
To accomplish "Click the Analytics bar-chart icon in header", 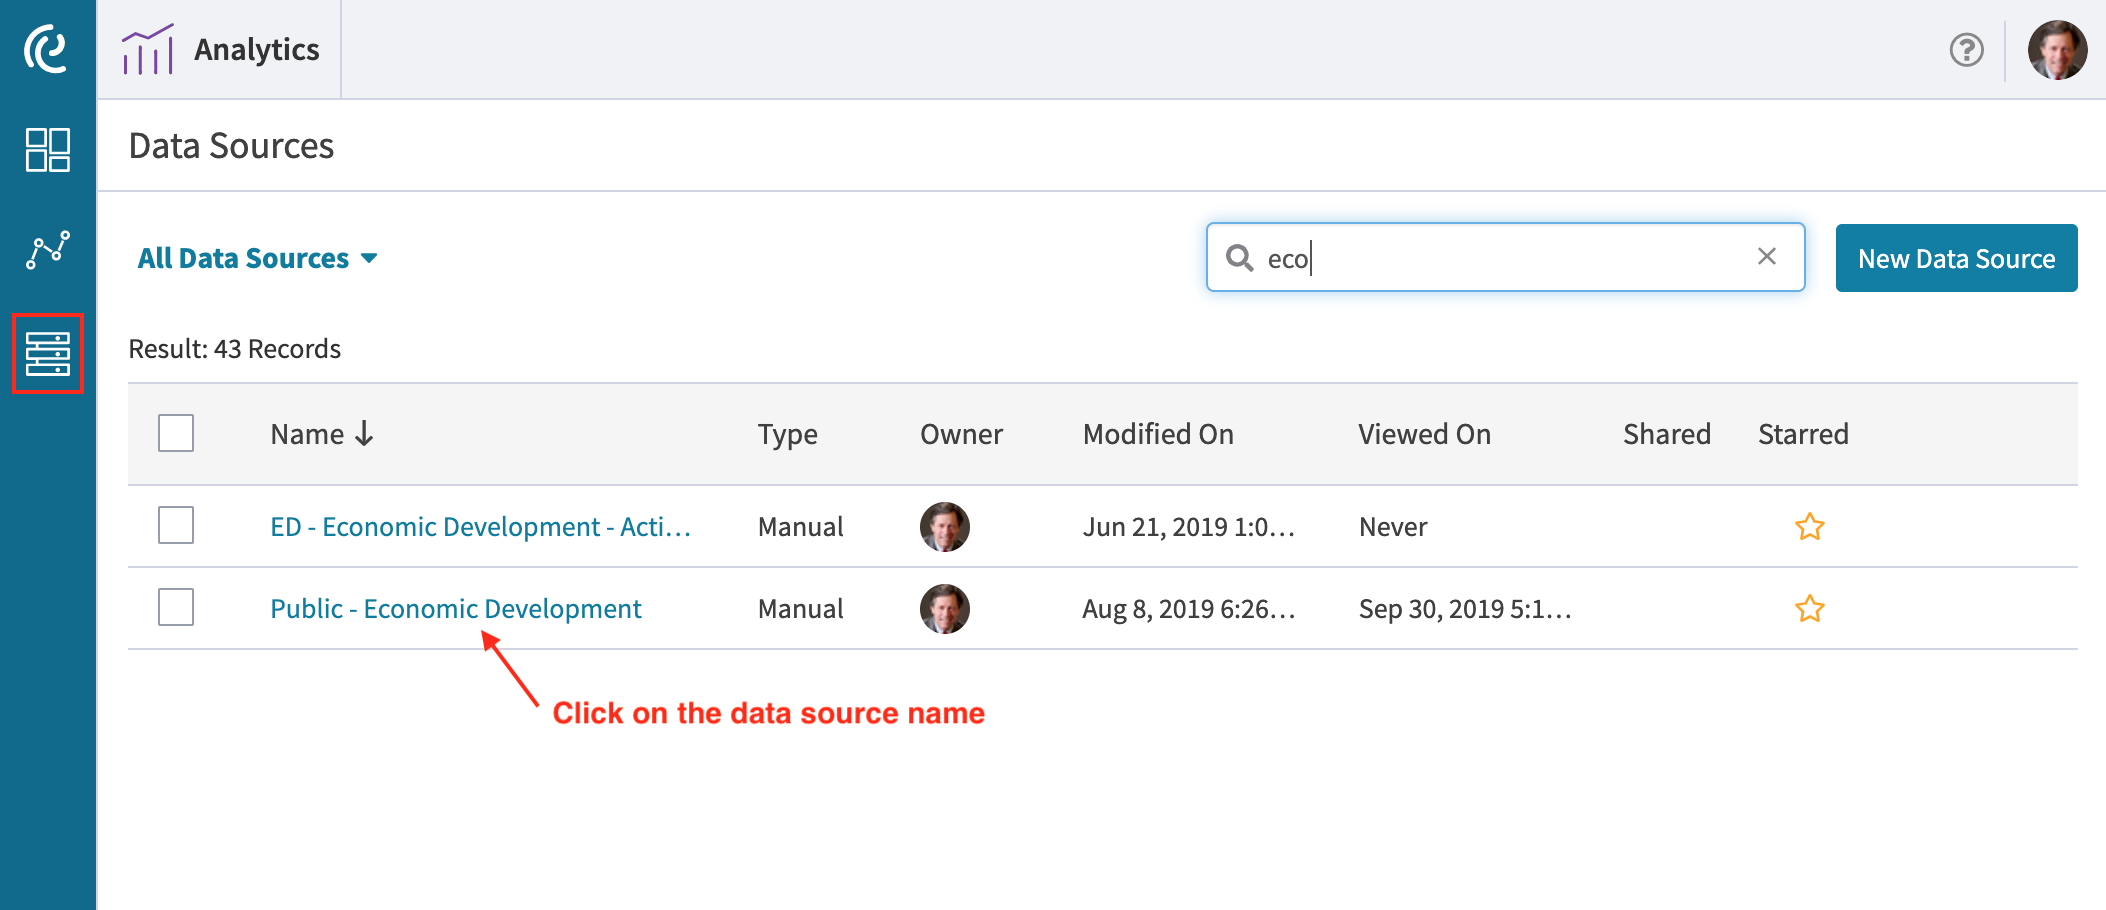I will (x=147, y=48).
